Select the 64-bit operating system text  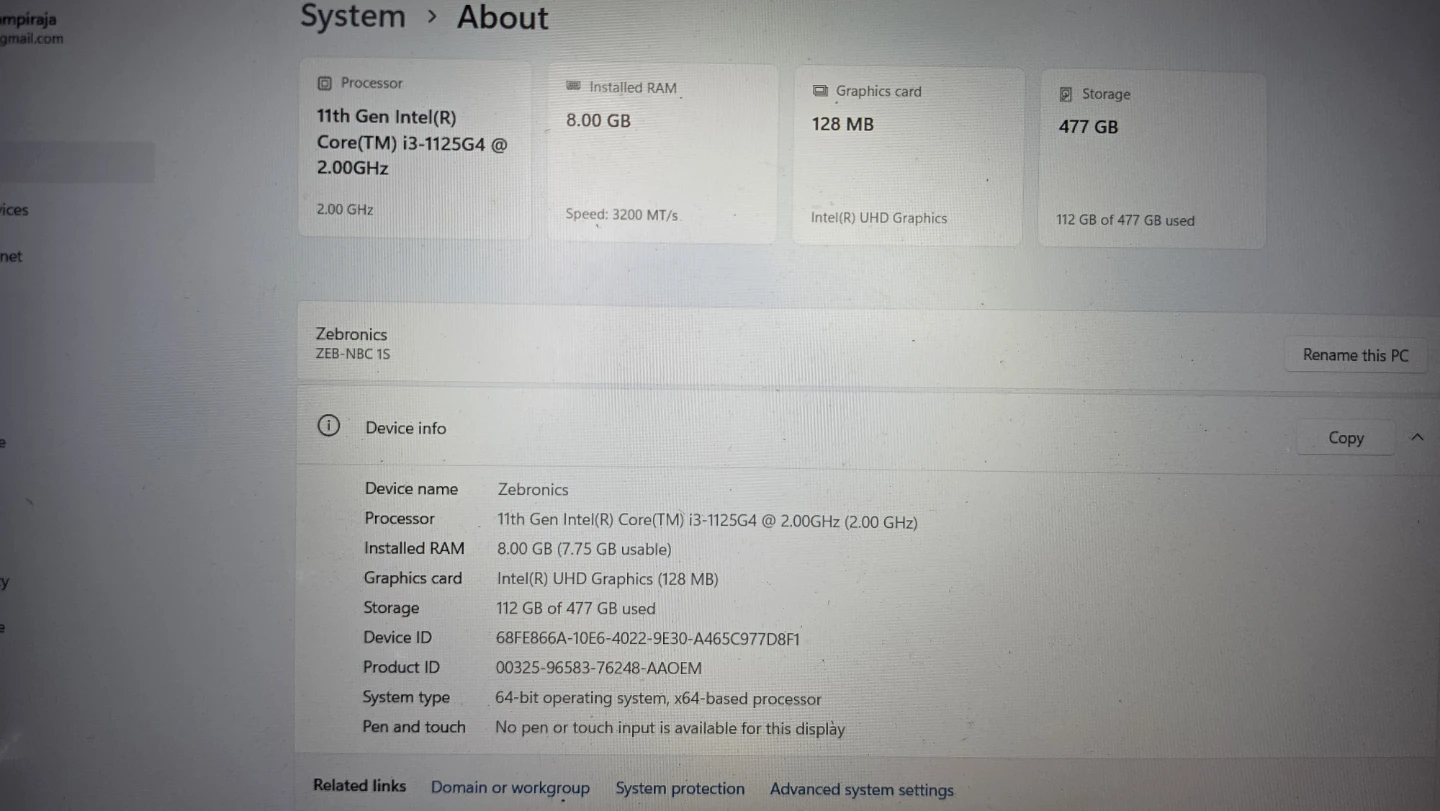tap(658, 699)
